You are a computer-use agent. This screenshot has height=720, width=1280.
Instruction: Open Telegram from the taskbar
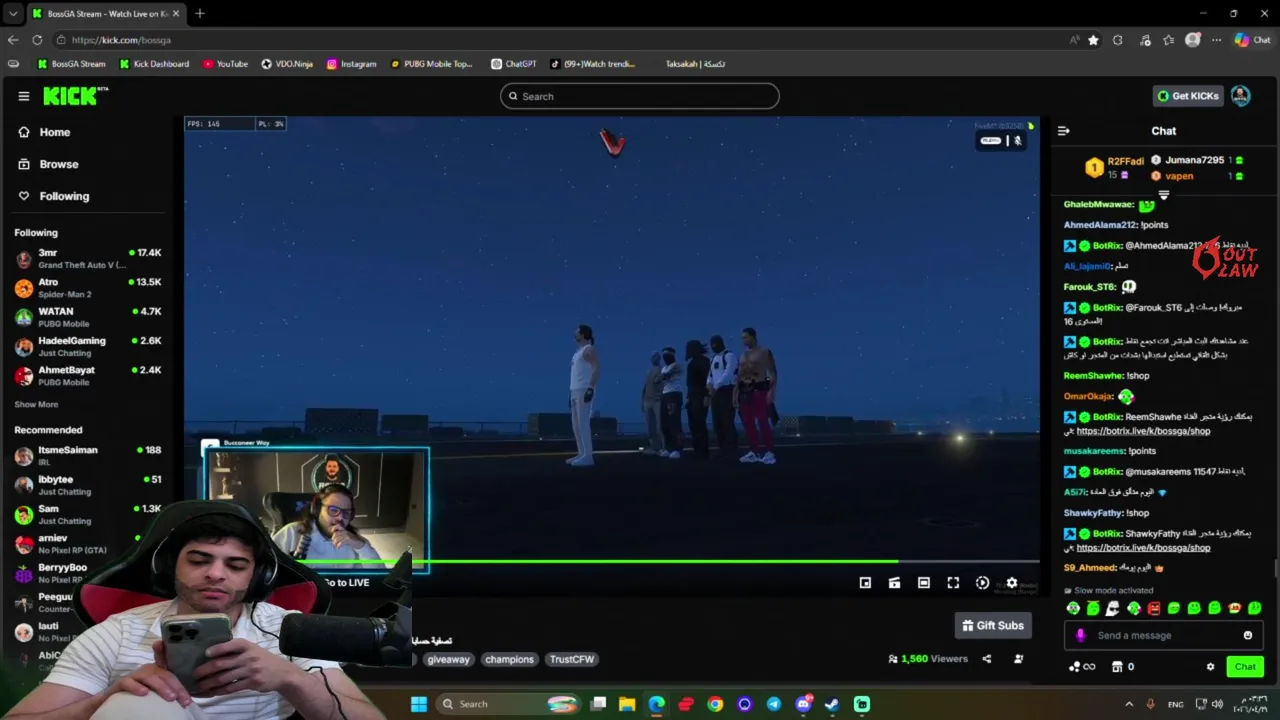coord(774,704)
